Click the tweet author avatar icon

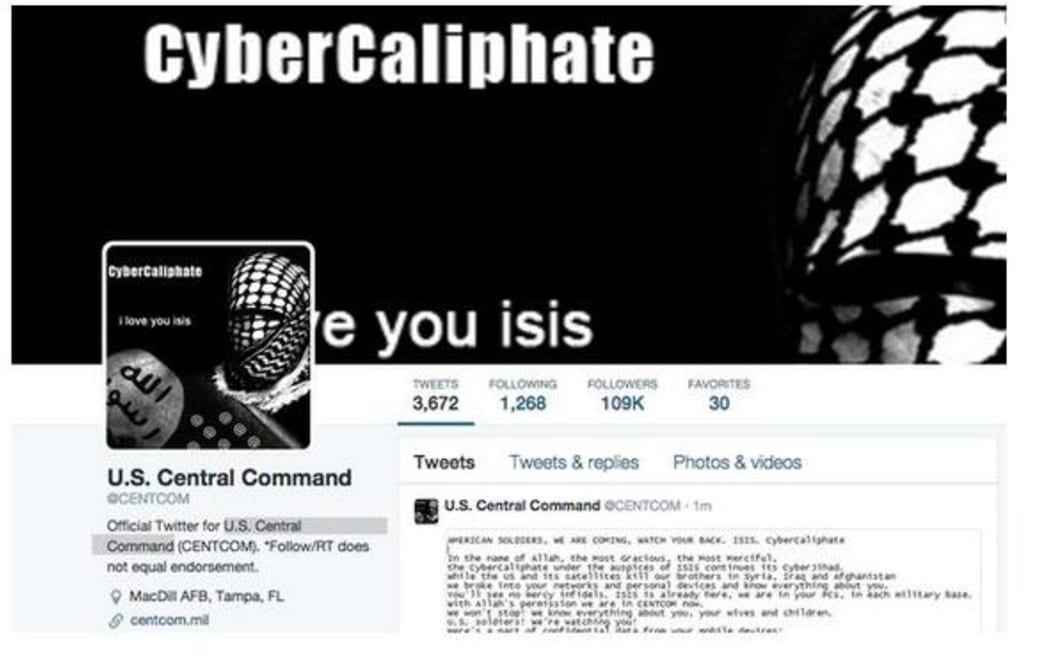coord(426,511)
